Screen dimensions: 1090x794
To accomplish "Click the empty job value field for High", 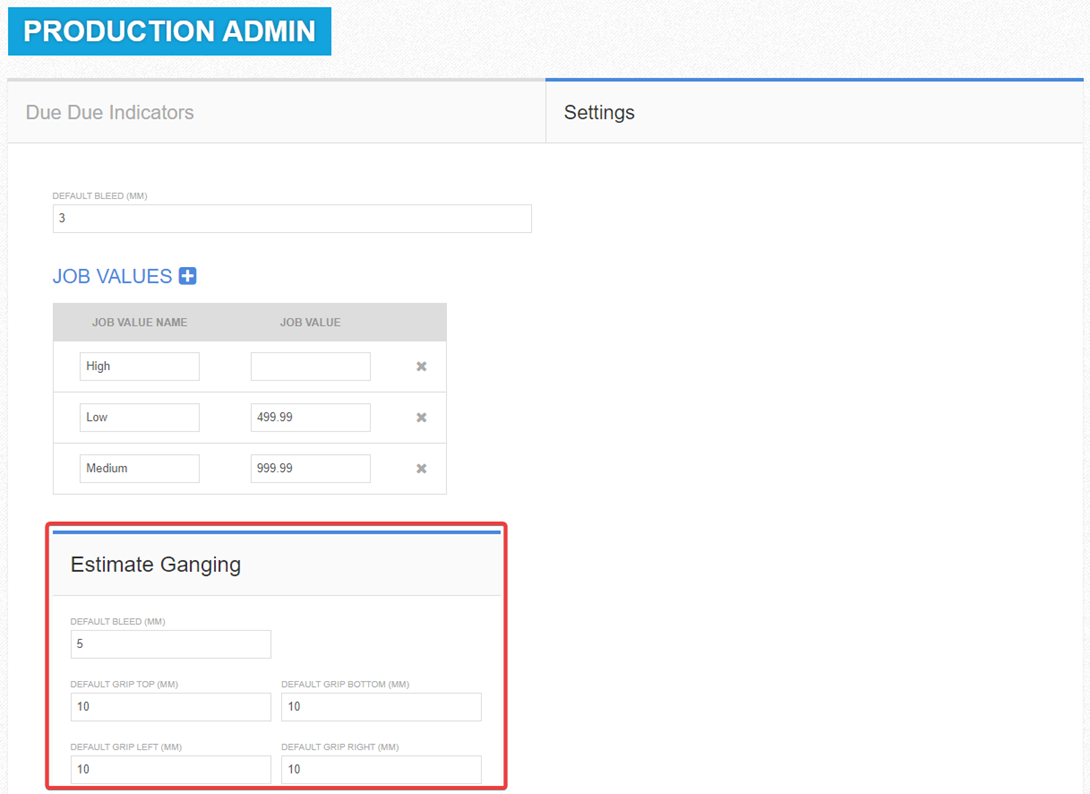I will (311, 366).
